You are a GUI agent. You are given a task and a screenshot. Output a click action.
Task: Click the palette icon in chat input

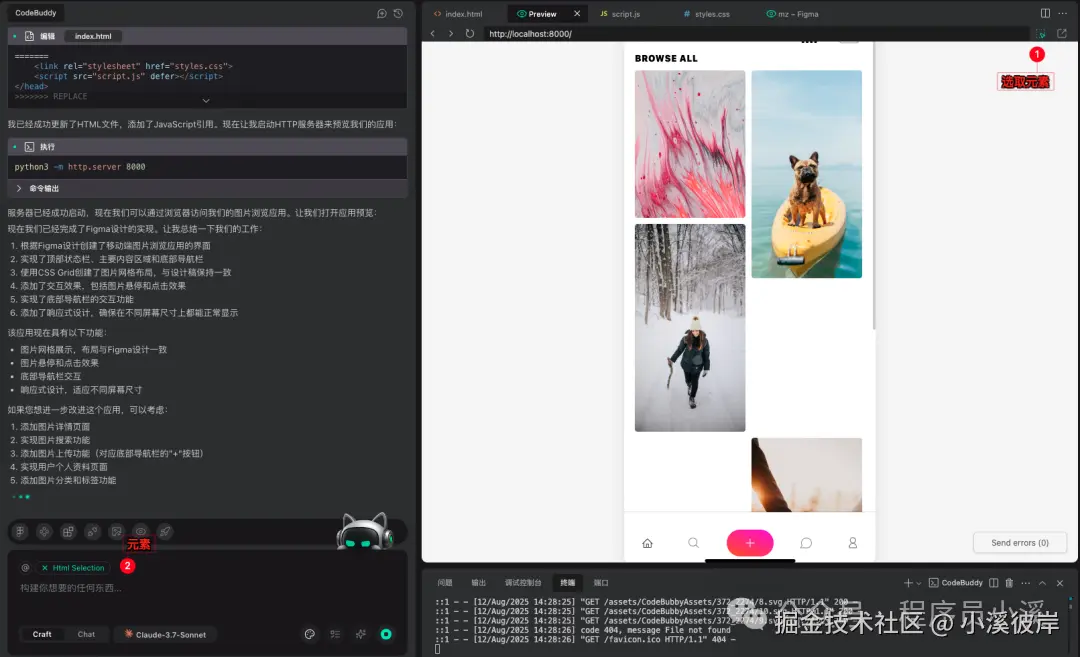coord(310,634)
